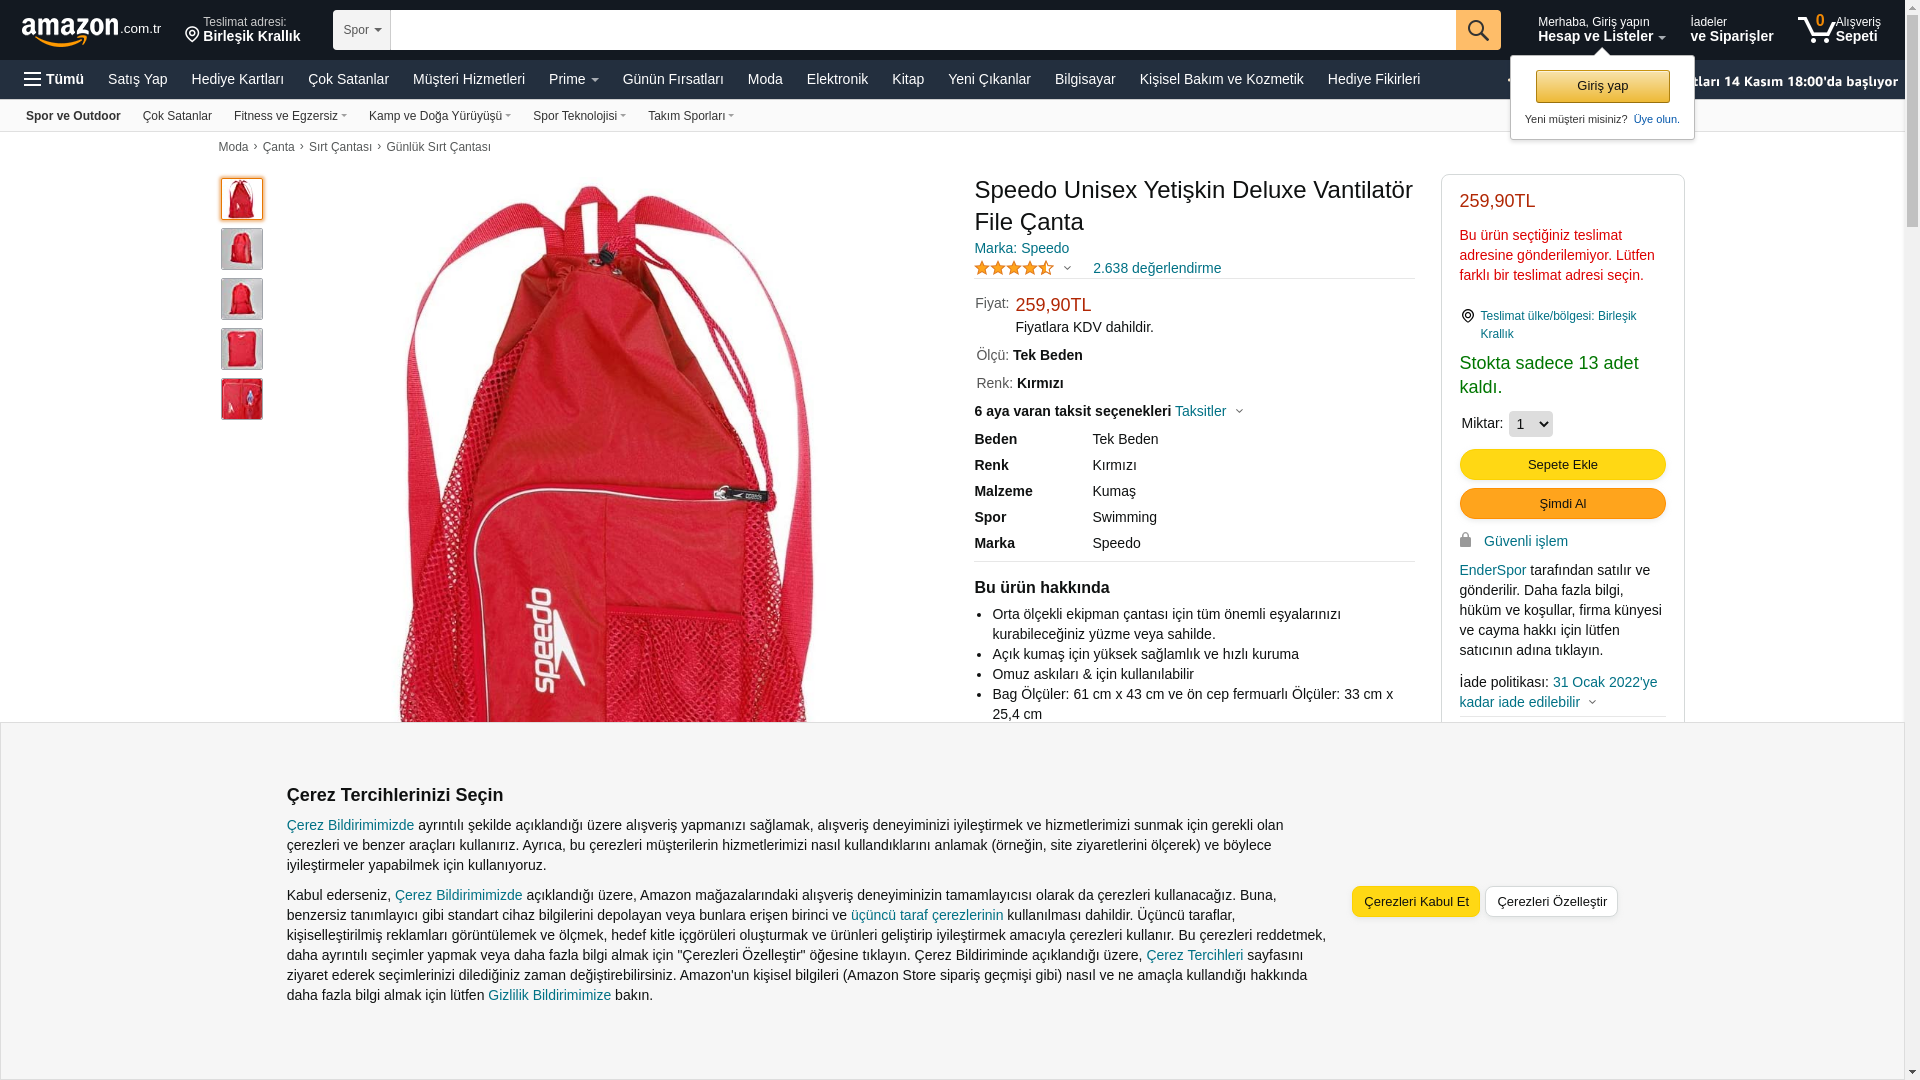
Task: Expand the Taksitler installment options
Action: click(x=1209, y=411)
